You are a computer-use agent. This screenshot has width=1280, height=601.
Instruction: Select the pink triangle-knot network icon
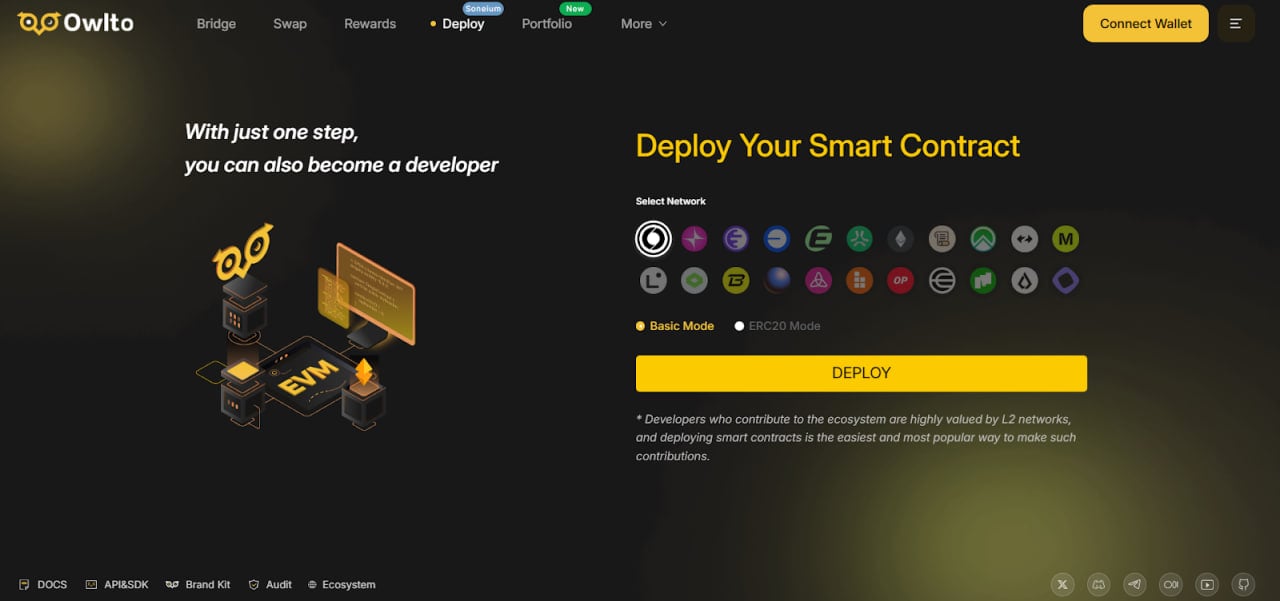pos(819,281)
